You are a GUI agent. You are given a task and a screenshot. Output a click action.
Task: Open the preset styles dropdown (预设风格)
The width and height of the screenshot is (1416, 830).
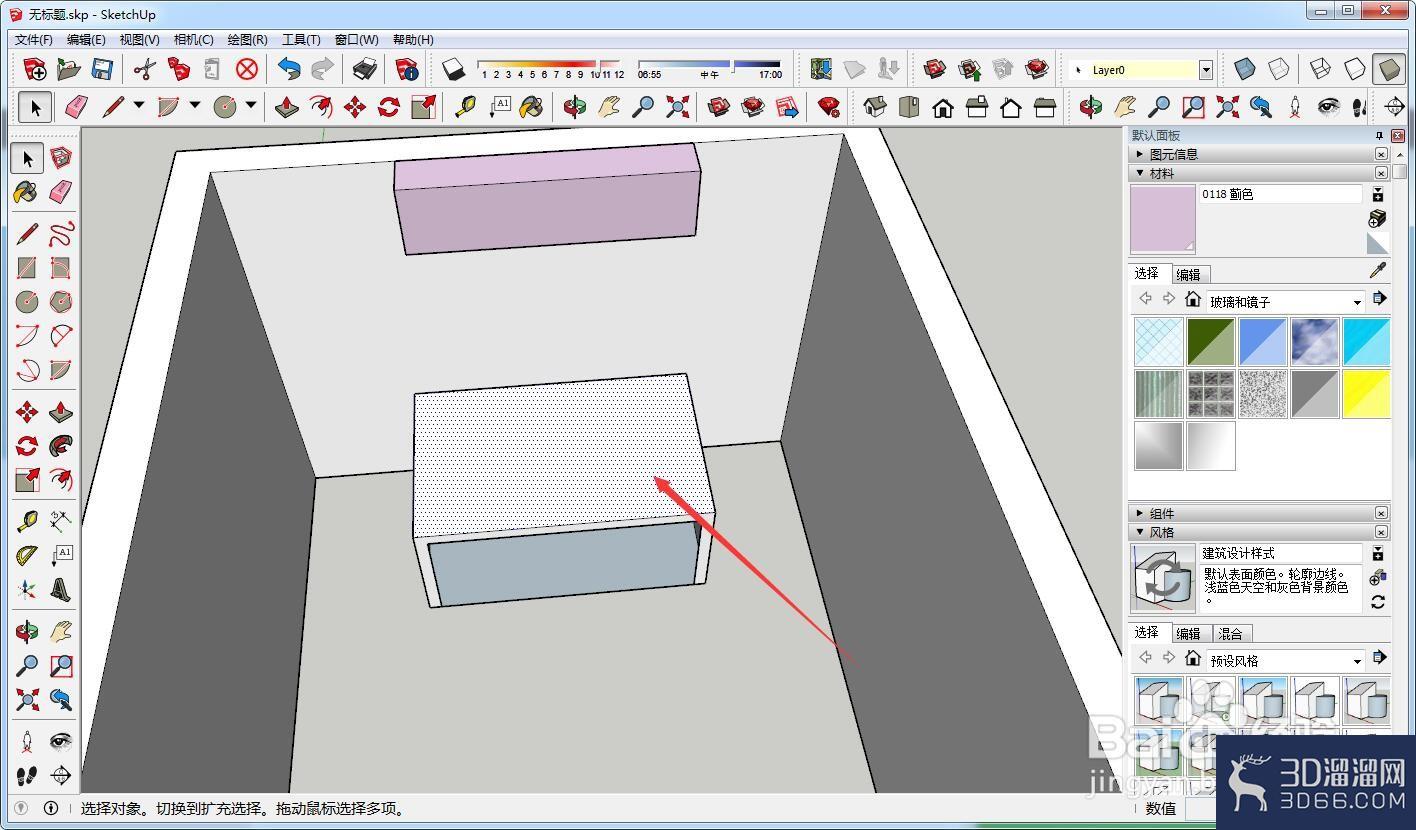1357,661
